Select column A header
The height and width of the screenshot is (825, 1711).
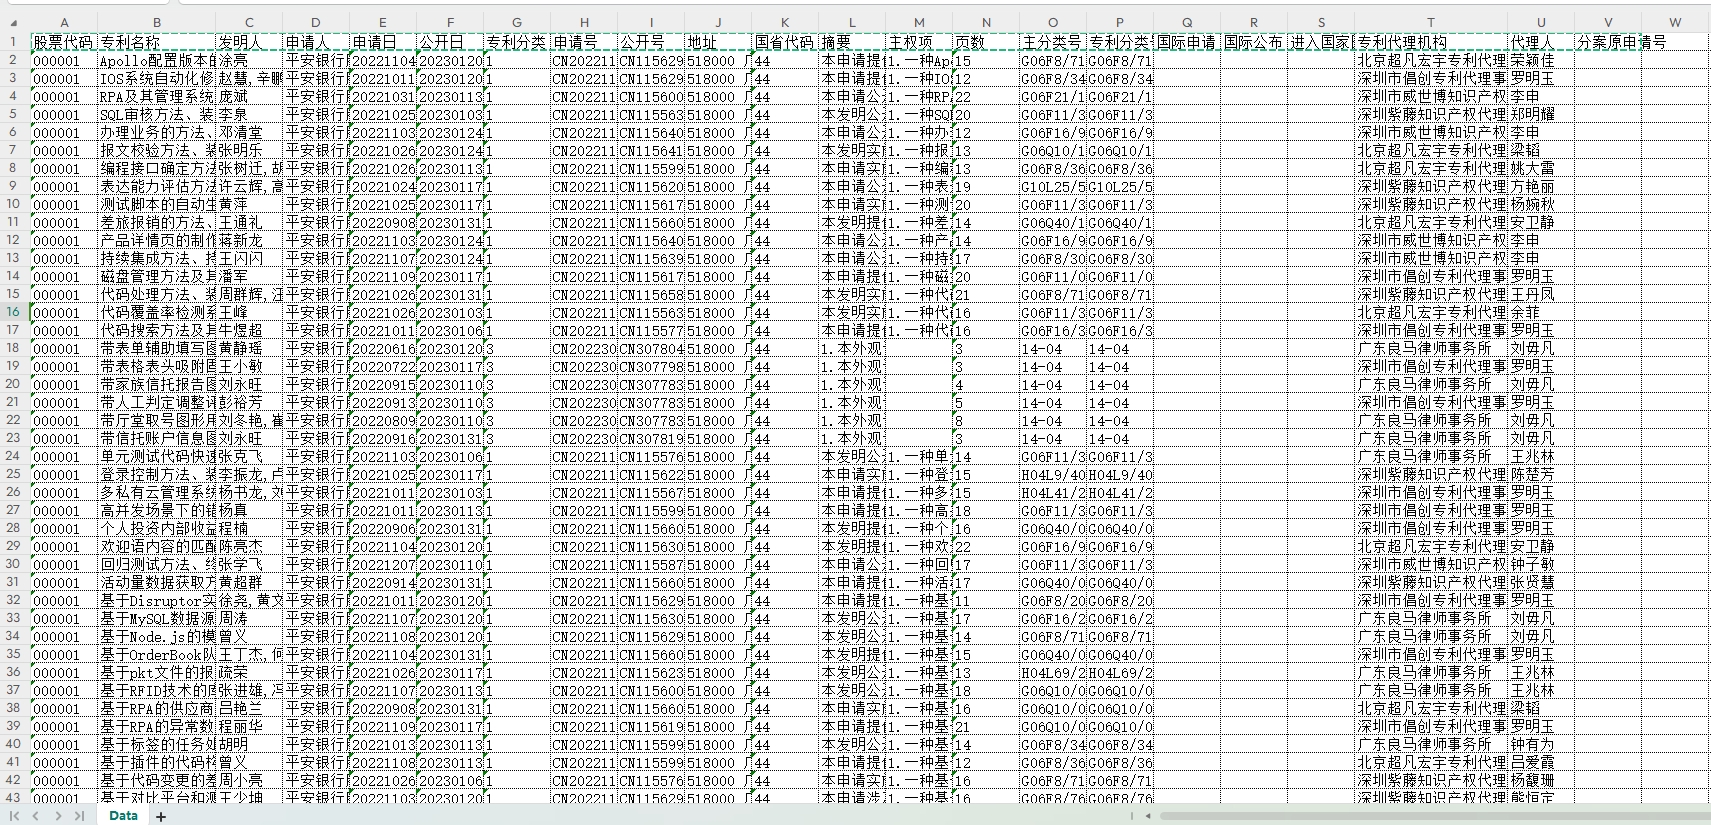coord(64,23)
